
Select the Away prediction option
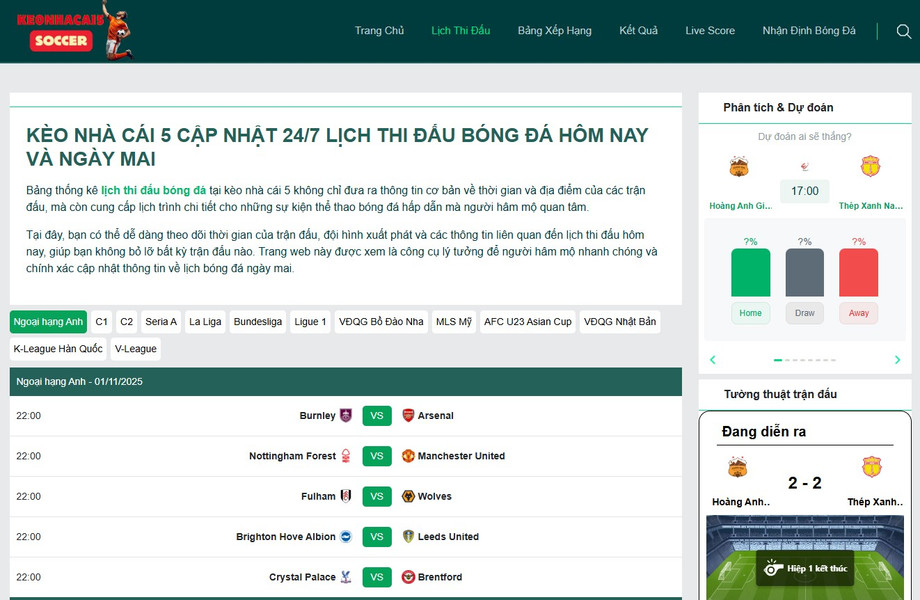[859, 313]
